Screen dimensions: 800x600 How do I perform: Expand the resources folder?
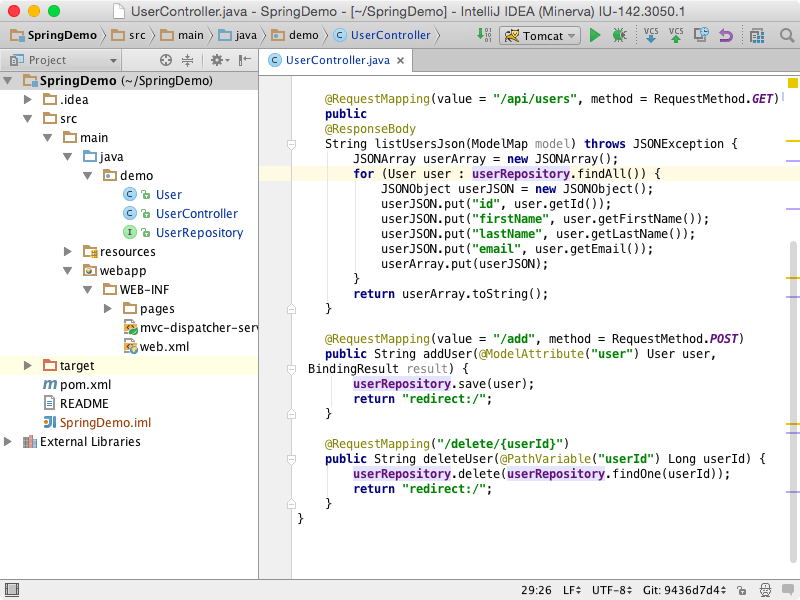[x=66, y=251]
